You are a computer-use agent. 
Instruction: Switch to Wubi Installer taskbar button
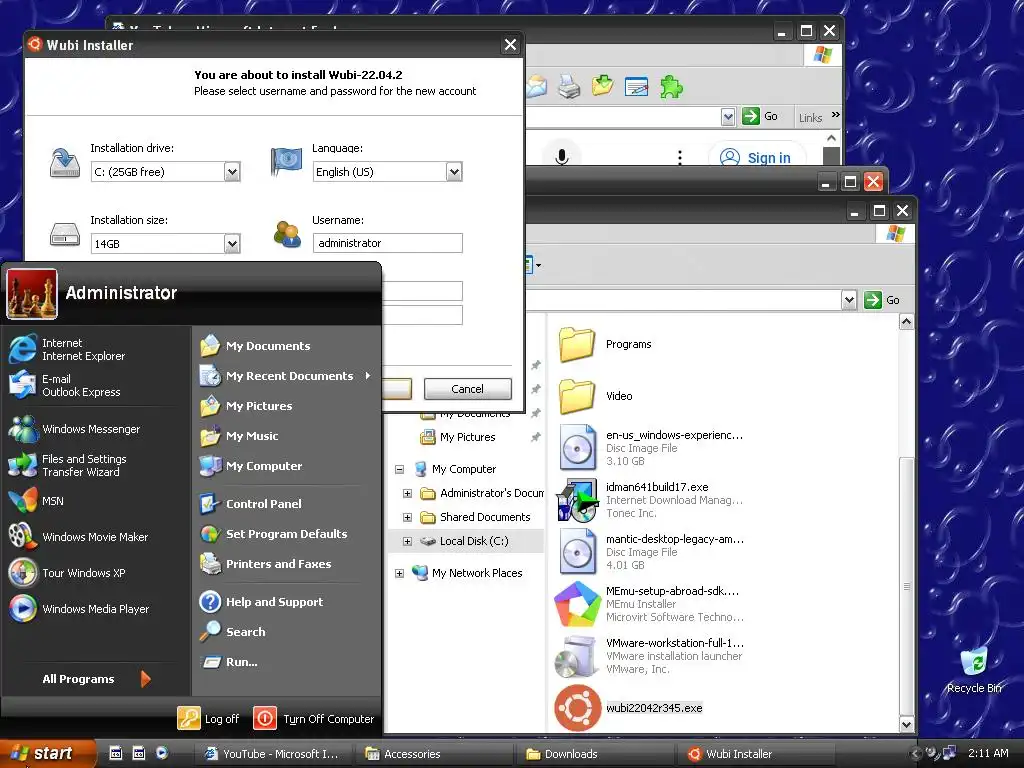click(x=756, y=754)
